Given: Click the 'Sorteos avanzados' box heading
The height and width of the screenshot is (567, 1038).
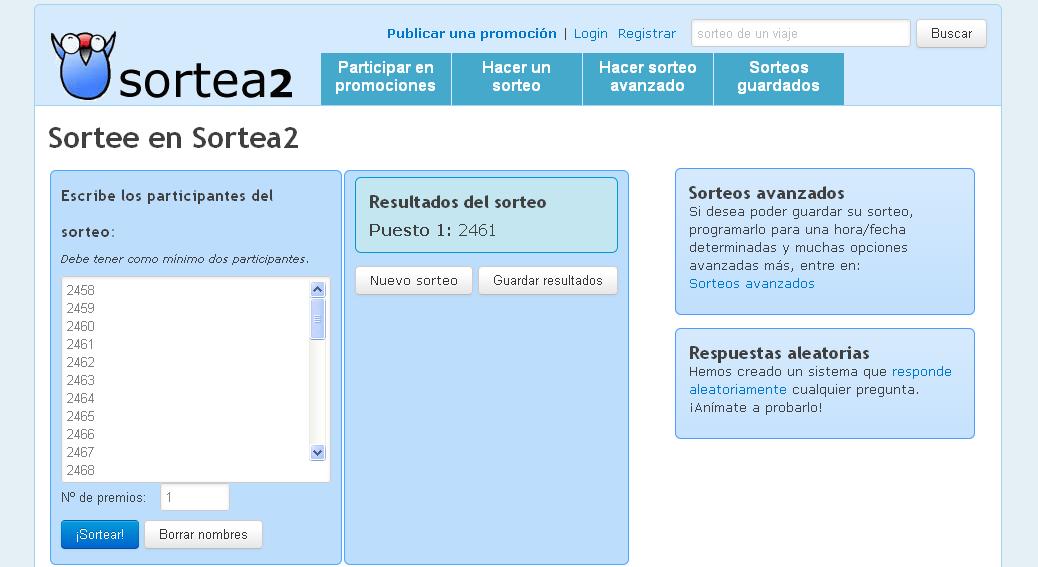Looking at the screenshot, I should 767,193.
